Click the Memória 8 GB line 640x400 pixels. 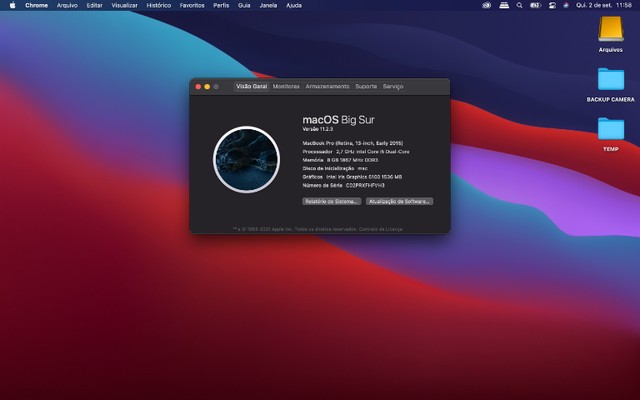click(x=340, y=160)
